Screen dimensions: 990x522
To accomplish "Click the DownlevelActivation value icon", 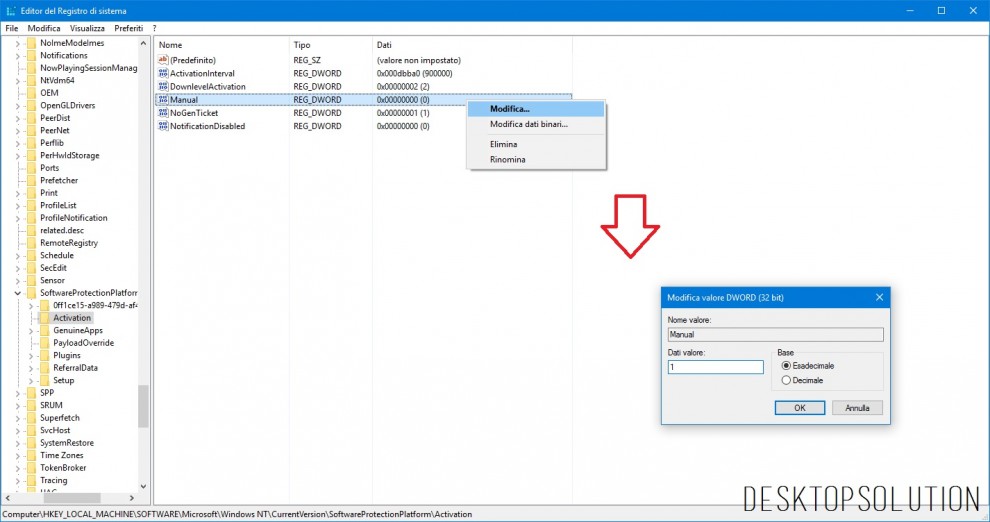I will (x=163, y=87).
